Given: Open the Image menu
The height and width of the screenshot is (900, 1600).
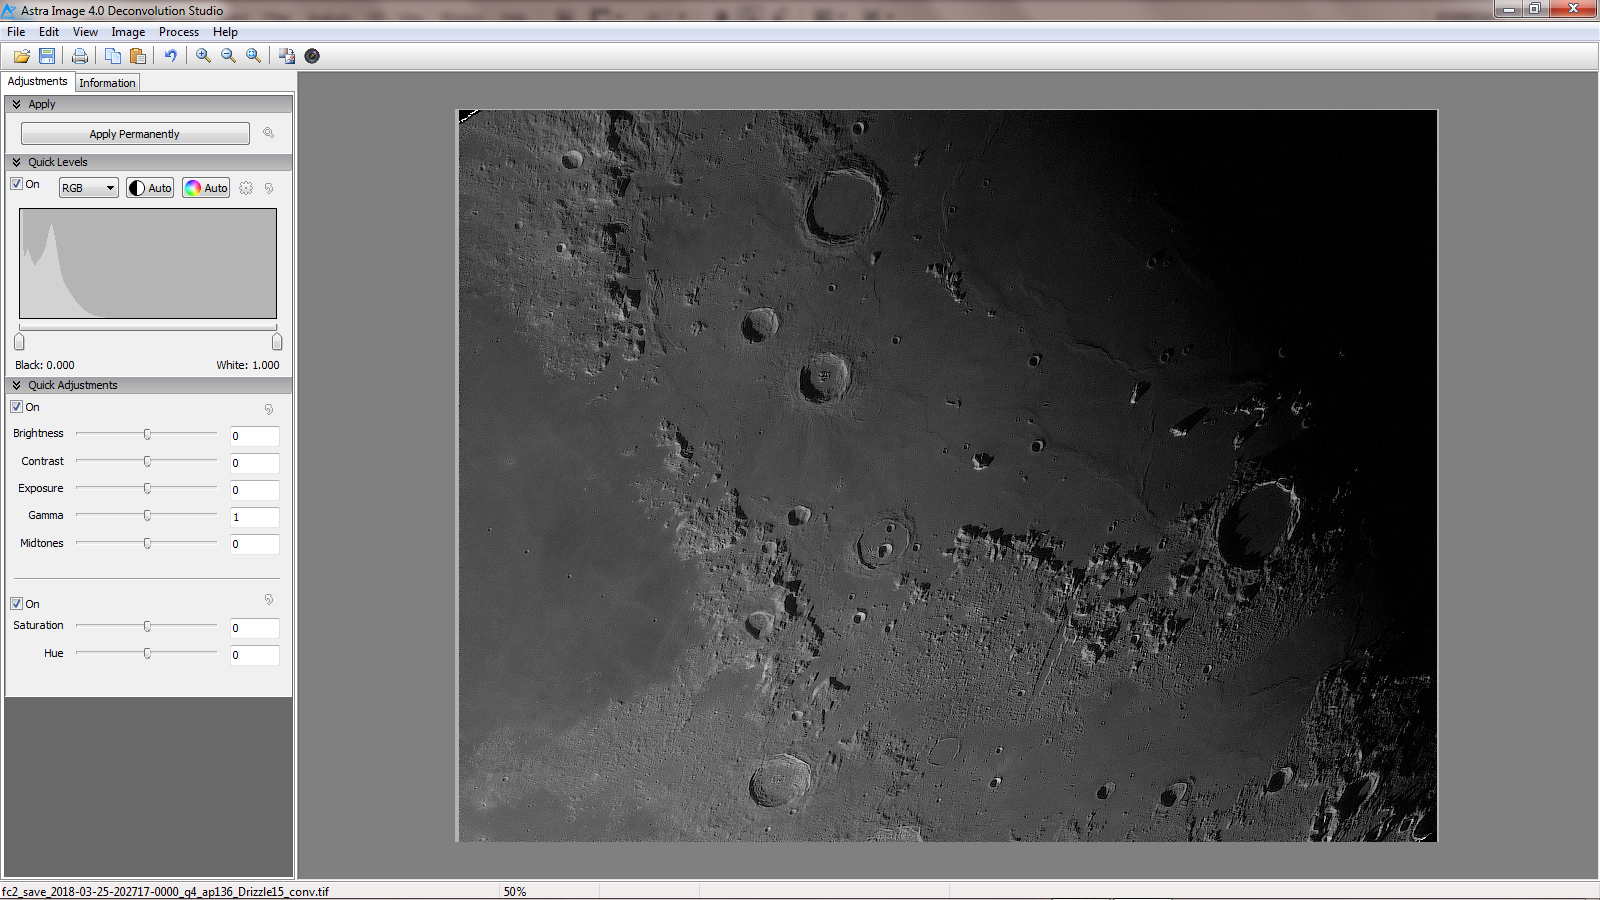Looking at the screenshot, I should [128, 32].
